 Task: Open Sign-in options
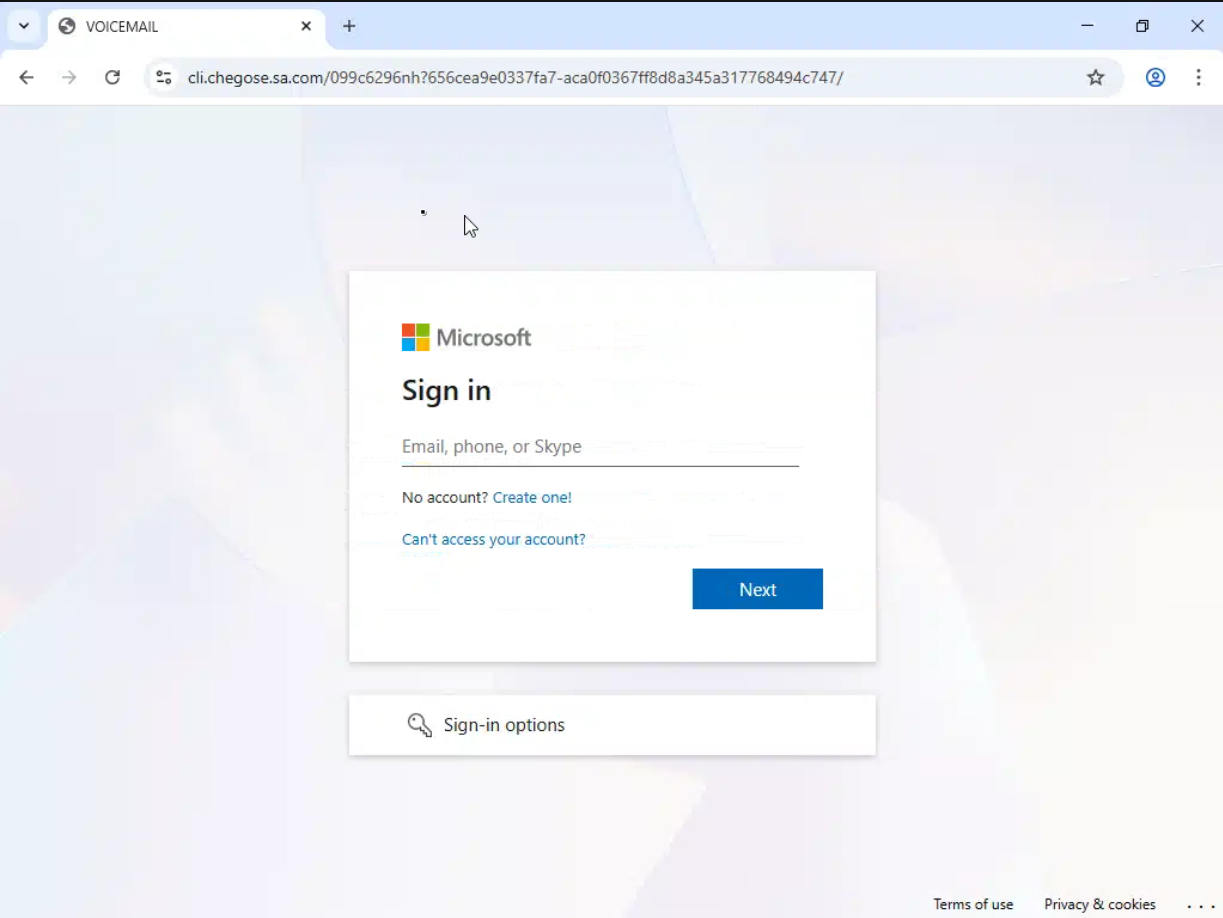612,725
